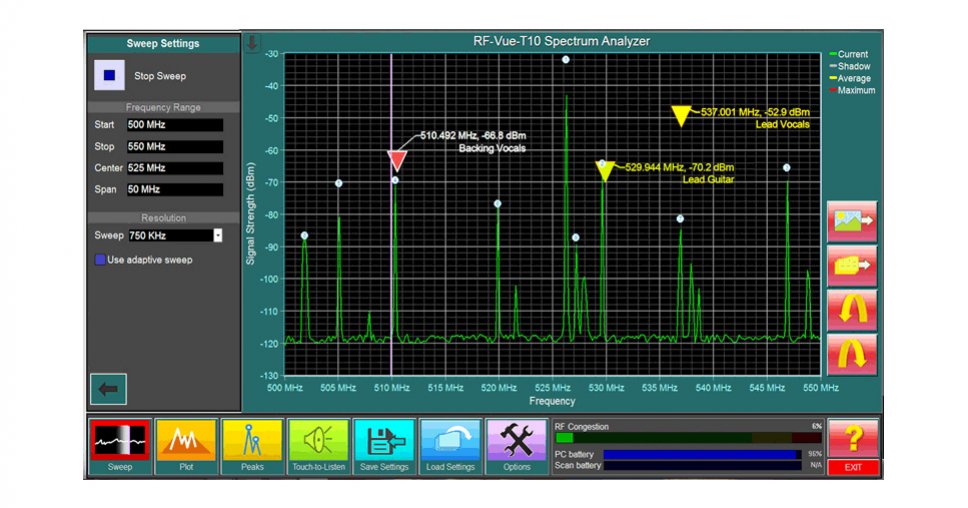Click the red EXIT button

[853, 467]
